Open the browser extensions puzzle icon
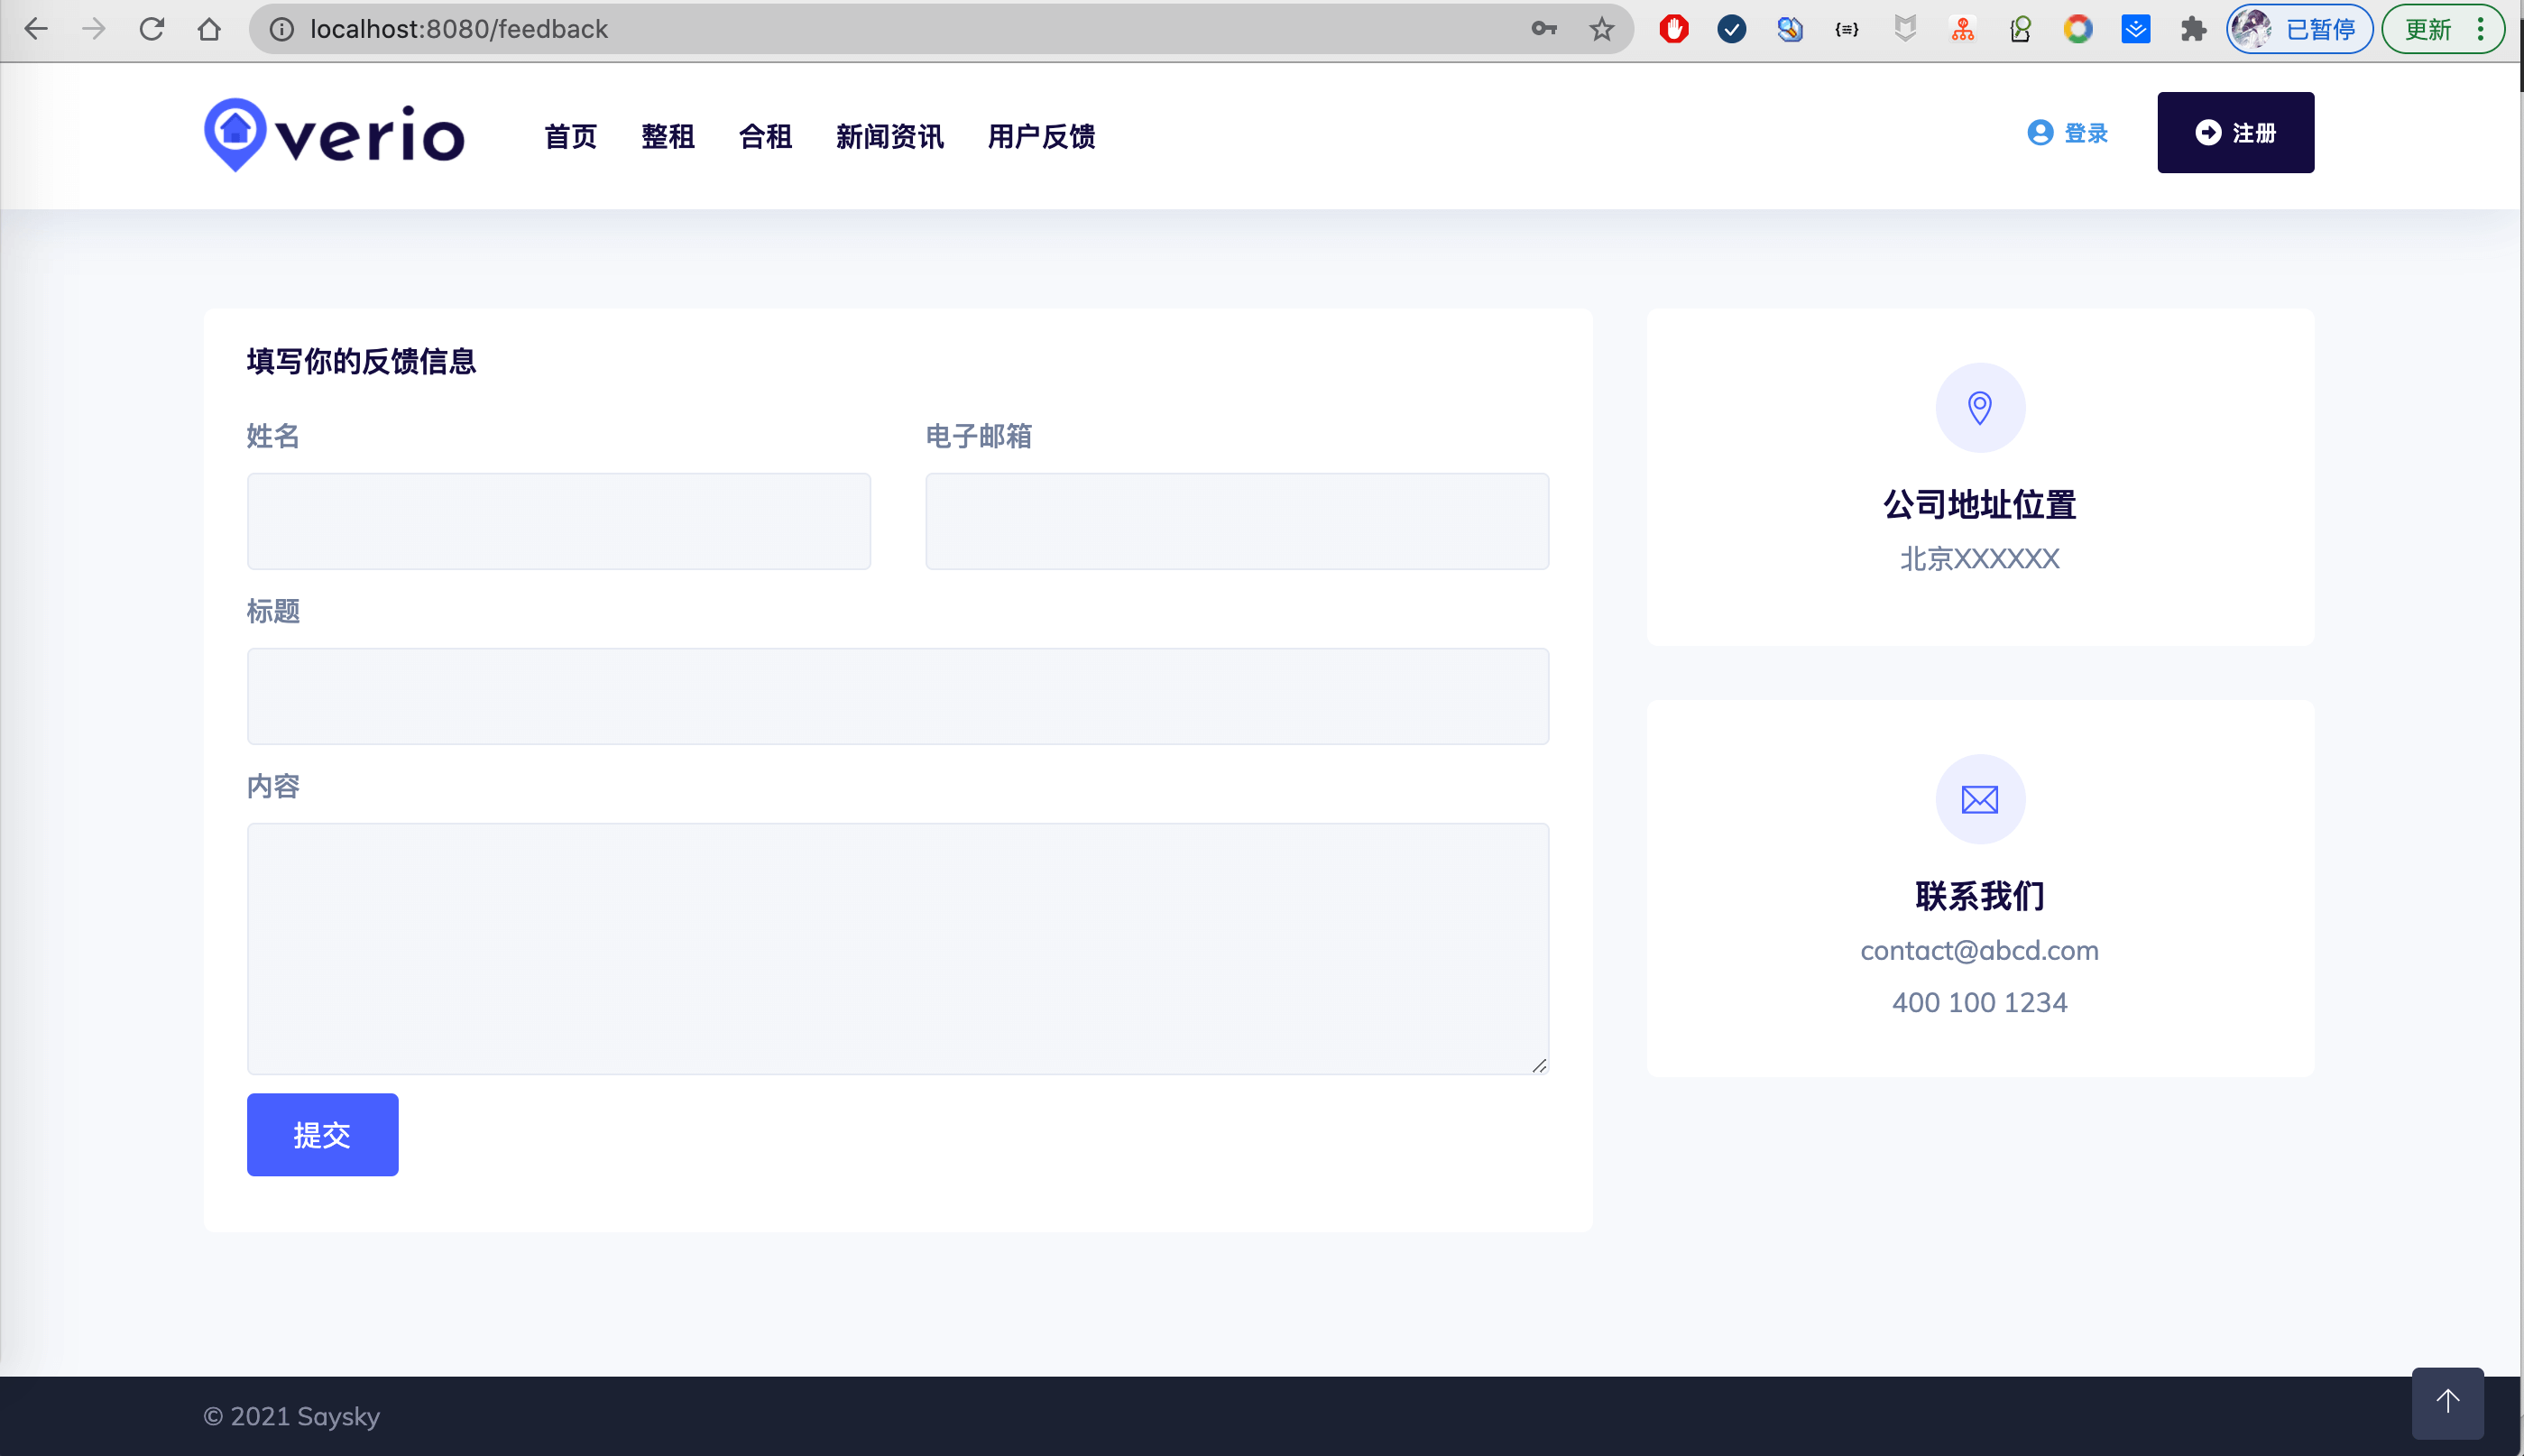2524x1456 pixels. click(x=2193, y=29)
